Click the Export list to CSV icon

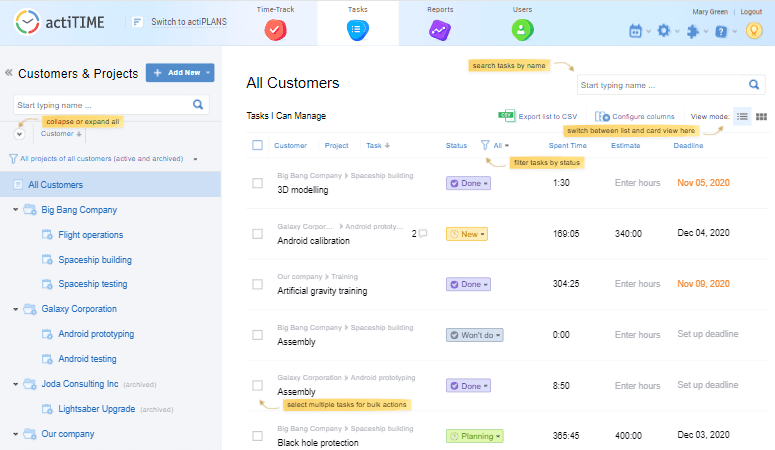pos(506,116)
